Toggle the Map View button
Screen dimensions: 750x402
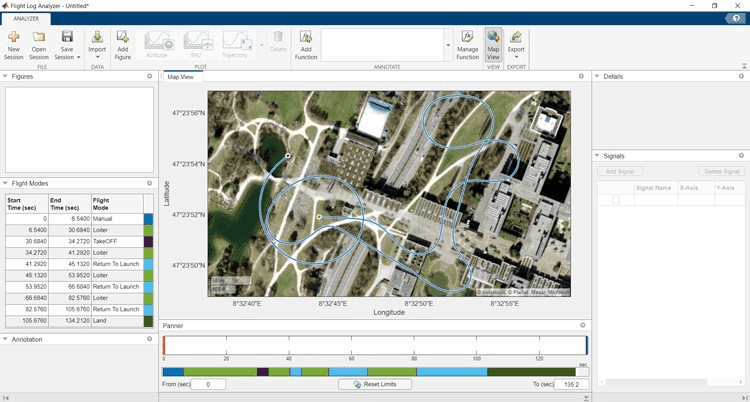point(493,37)
